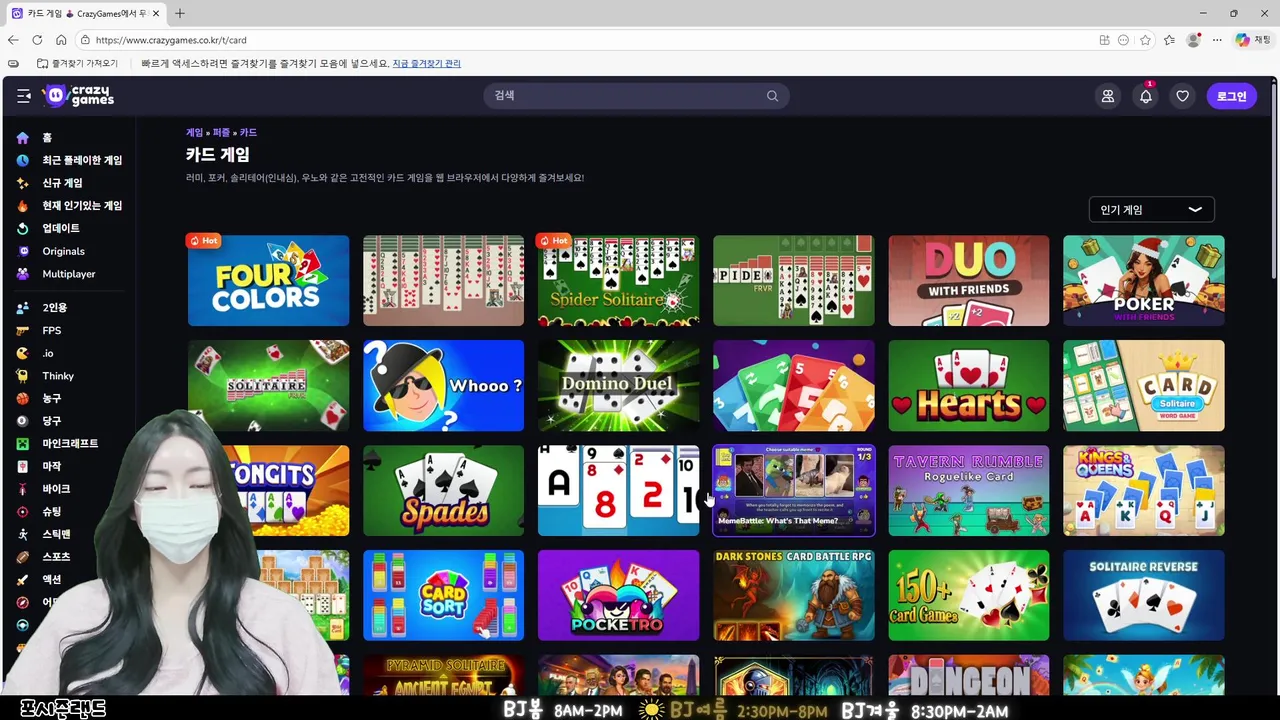
Task: Click the 2인용 category icon
Action: (x=22, y=308)
